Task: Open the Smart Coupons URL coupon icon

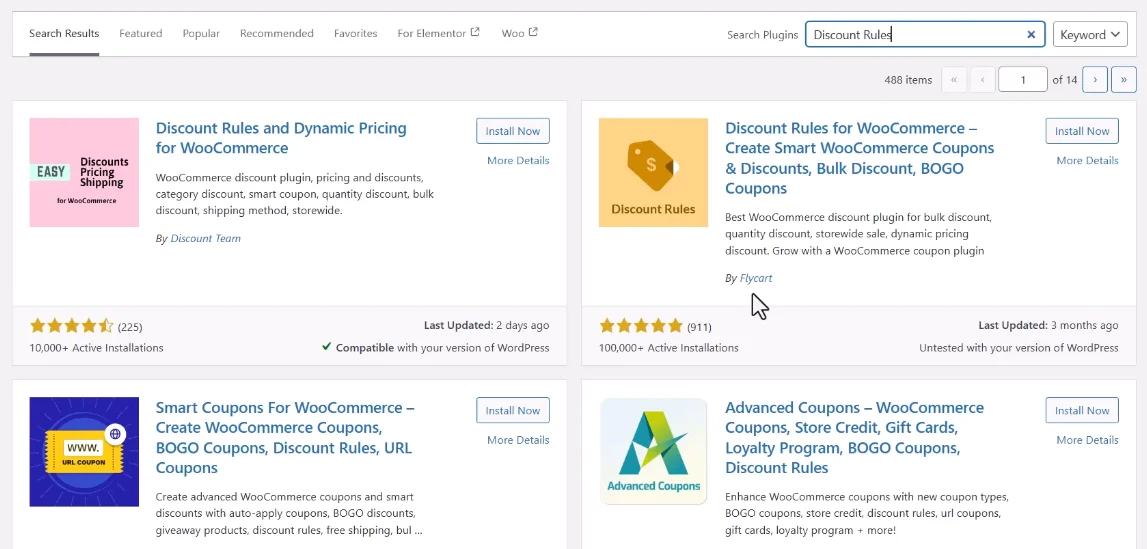Action: coord(84,452)
